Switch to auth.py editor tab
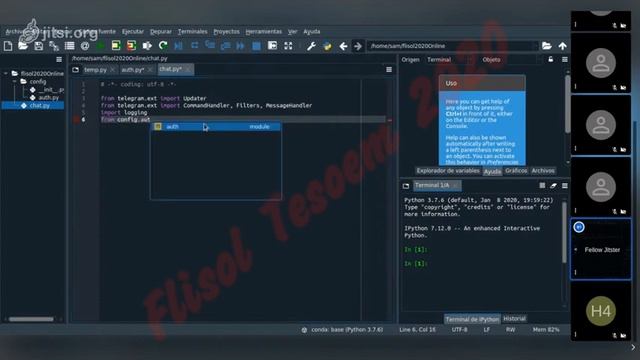This screenshot has height=360, width=640. (133, 70)
